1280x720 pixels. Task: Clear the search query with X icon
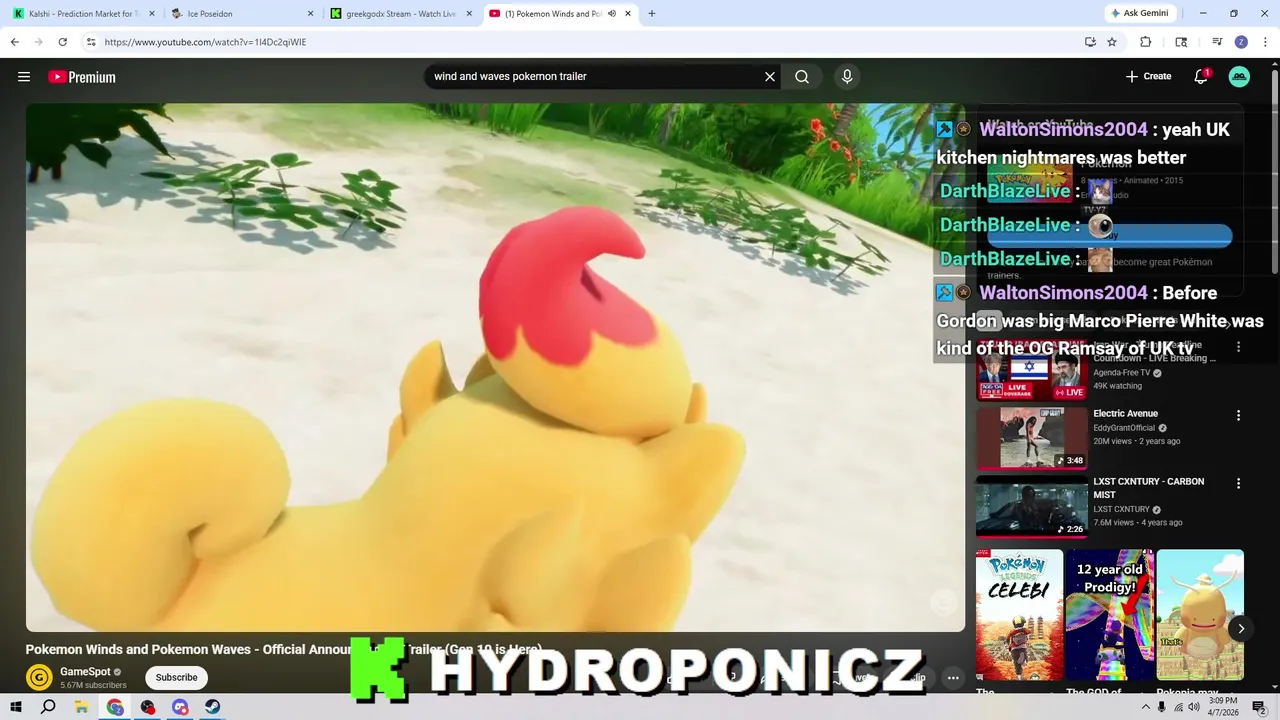click(x=770, y=77)
